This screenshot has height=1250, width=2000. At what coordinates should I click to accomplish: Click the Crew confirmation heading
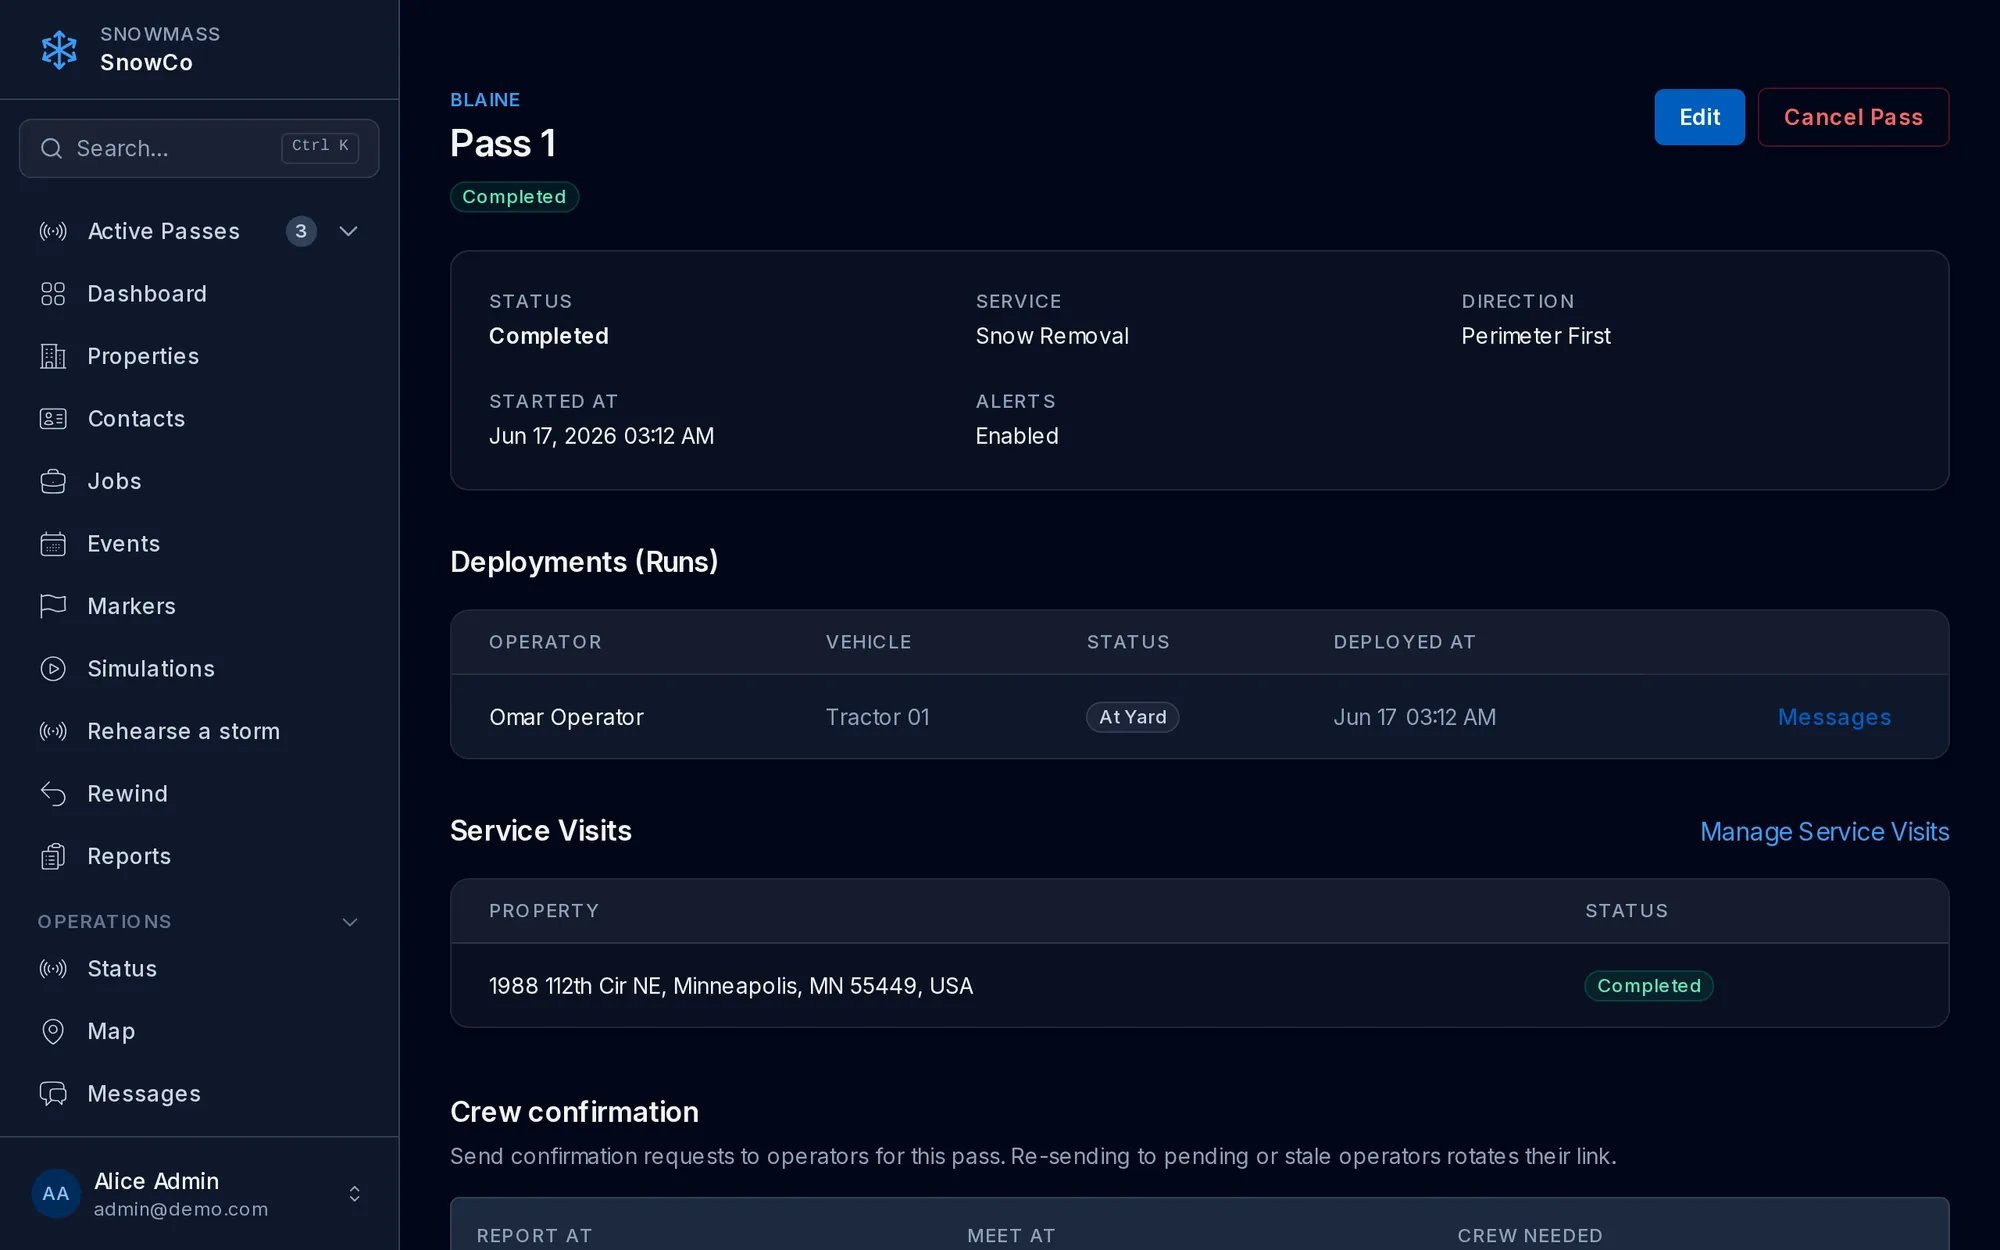(x=574, y=1112)
